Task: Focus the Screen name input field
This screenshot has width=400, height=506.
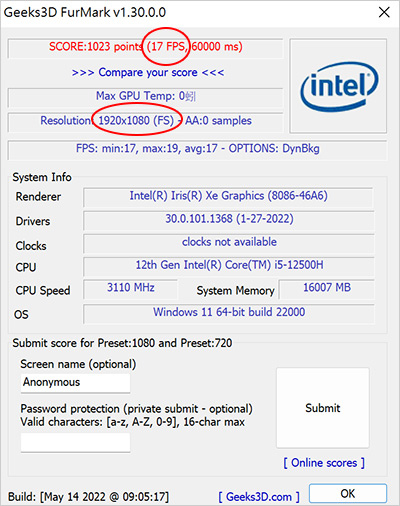Action: tap(75, 383)
